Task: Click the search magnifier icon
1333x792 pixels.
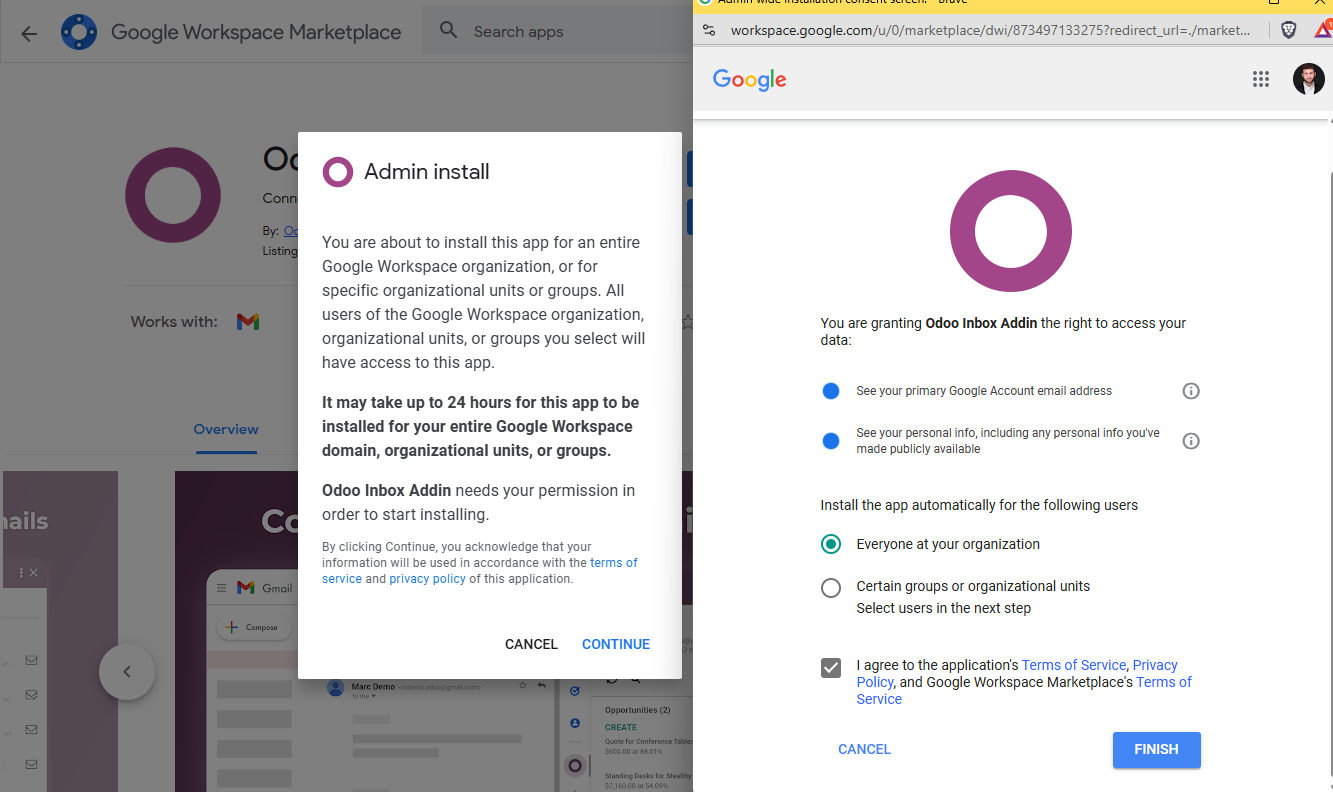Action: [x=449, y=31]
